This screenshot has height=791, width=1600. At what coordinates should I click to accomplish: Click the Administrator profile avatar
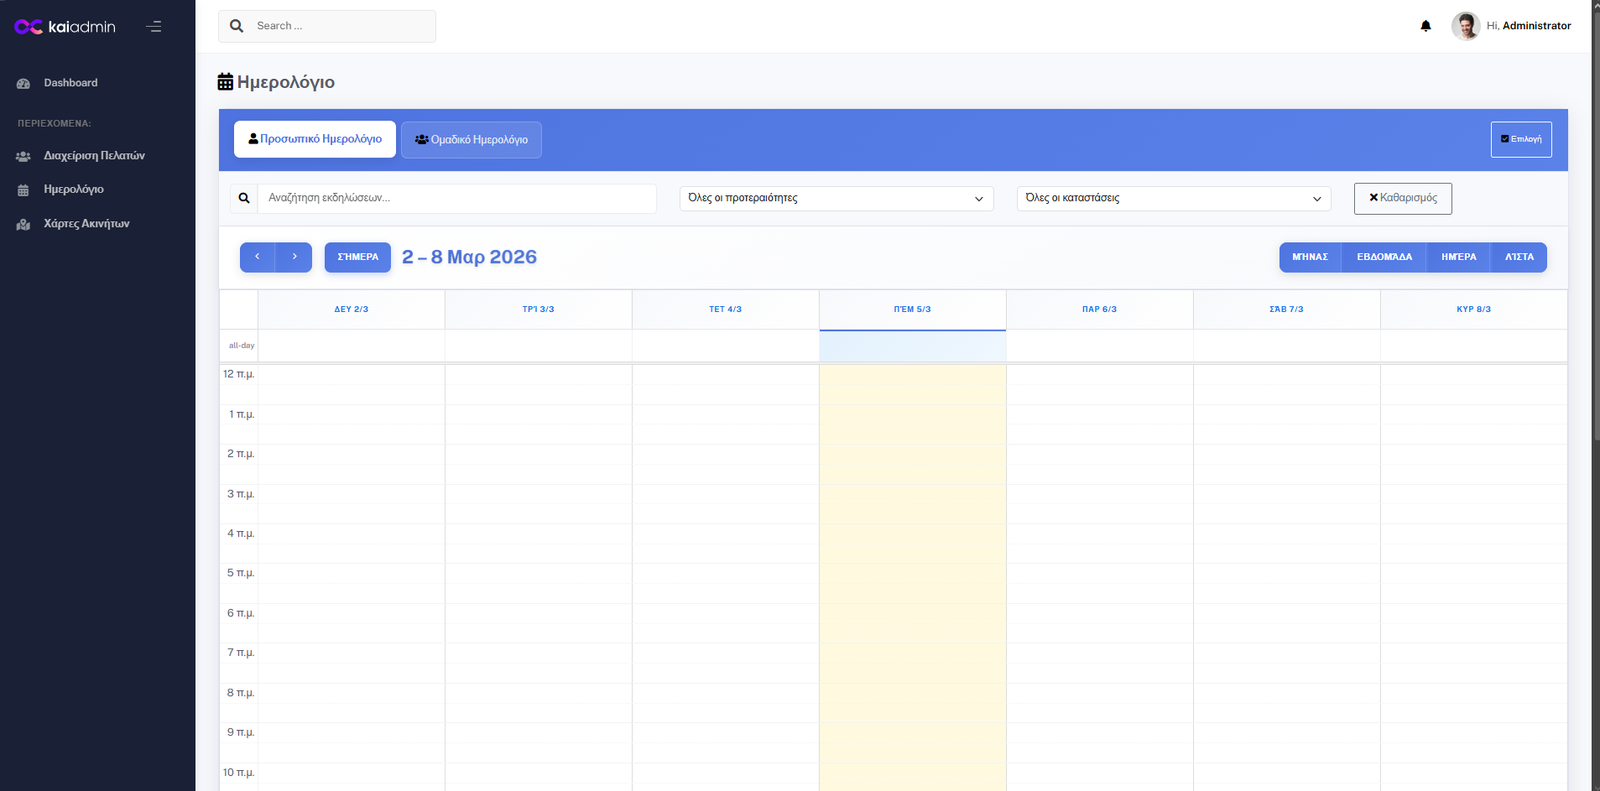tap(1465, 26)
